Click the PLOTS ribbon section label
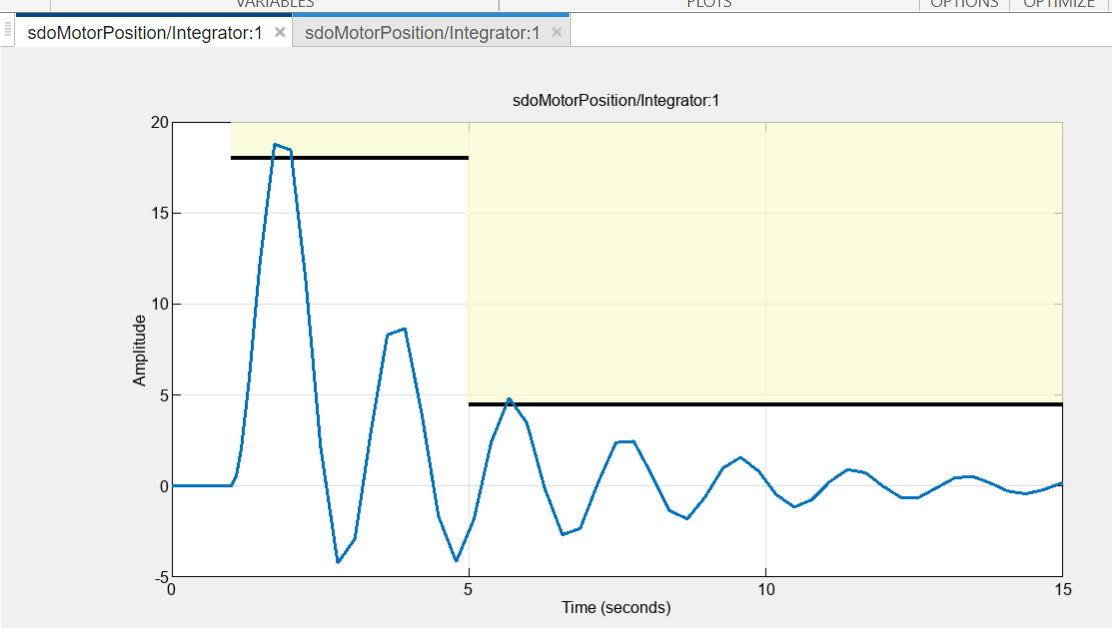The width and height of the screenshot is (1112, 628). tap(708, 4)
